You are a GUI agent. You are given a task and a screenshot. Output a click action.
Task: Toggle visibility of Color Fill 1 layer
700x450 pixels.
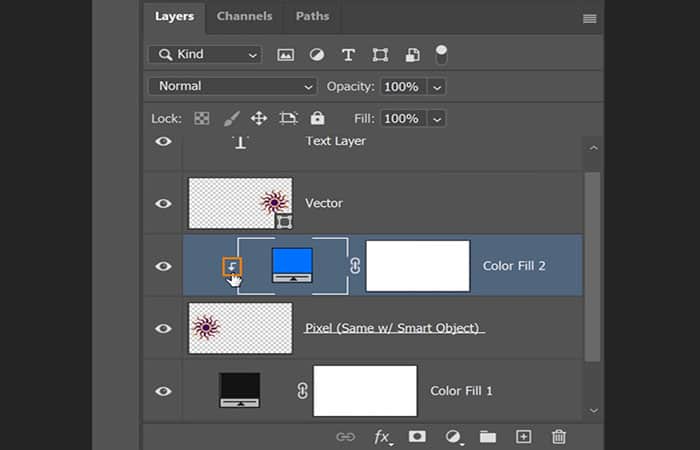pos(163,391)
